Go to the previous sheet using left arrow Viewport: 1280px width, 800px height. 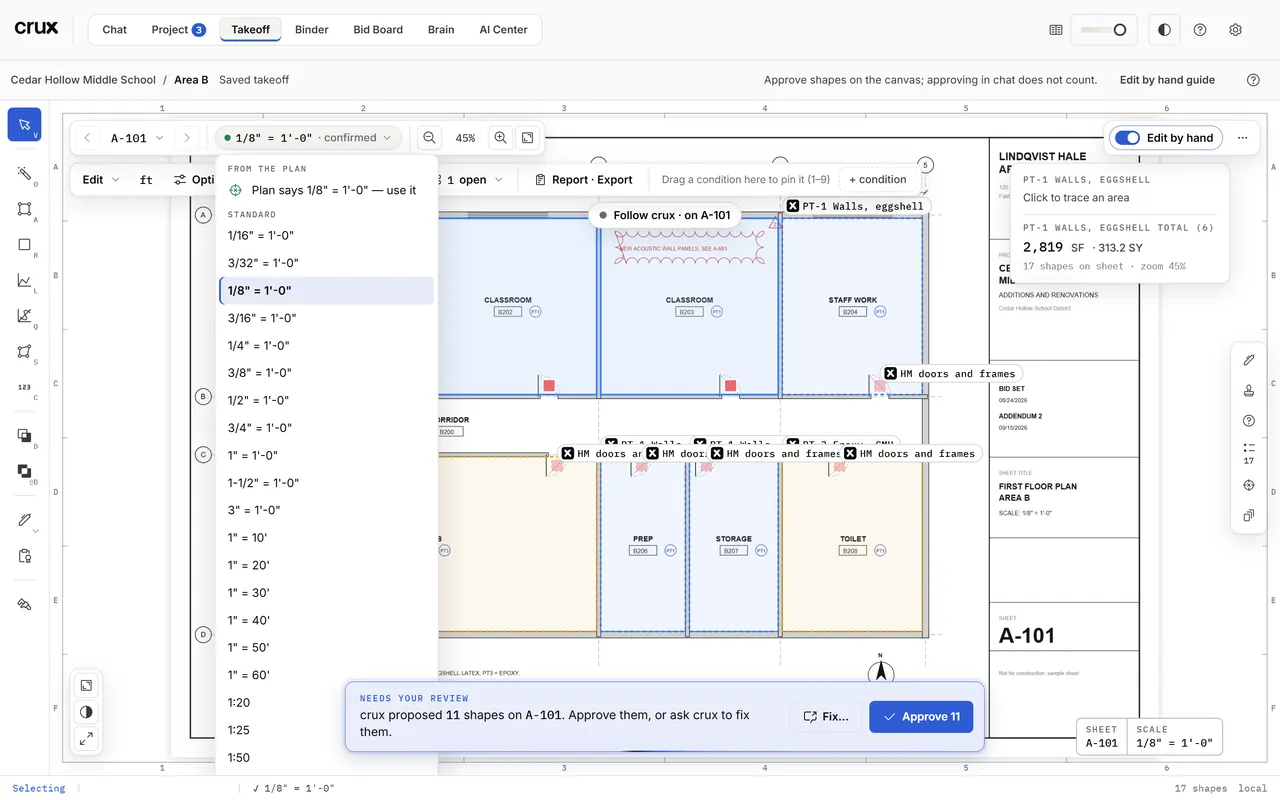point(87,138)
